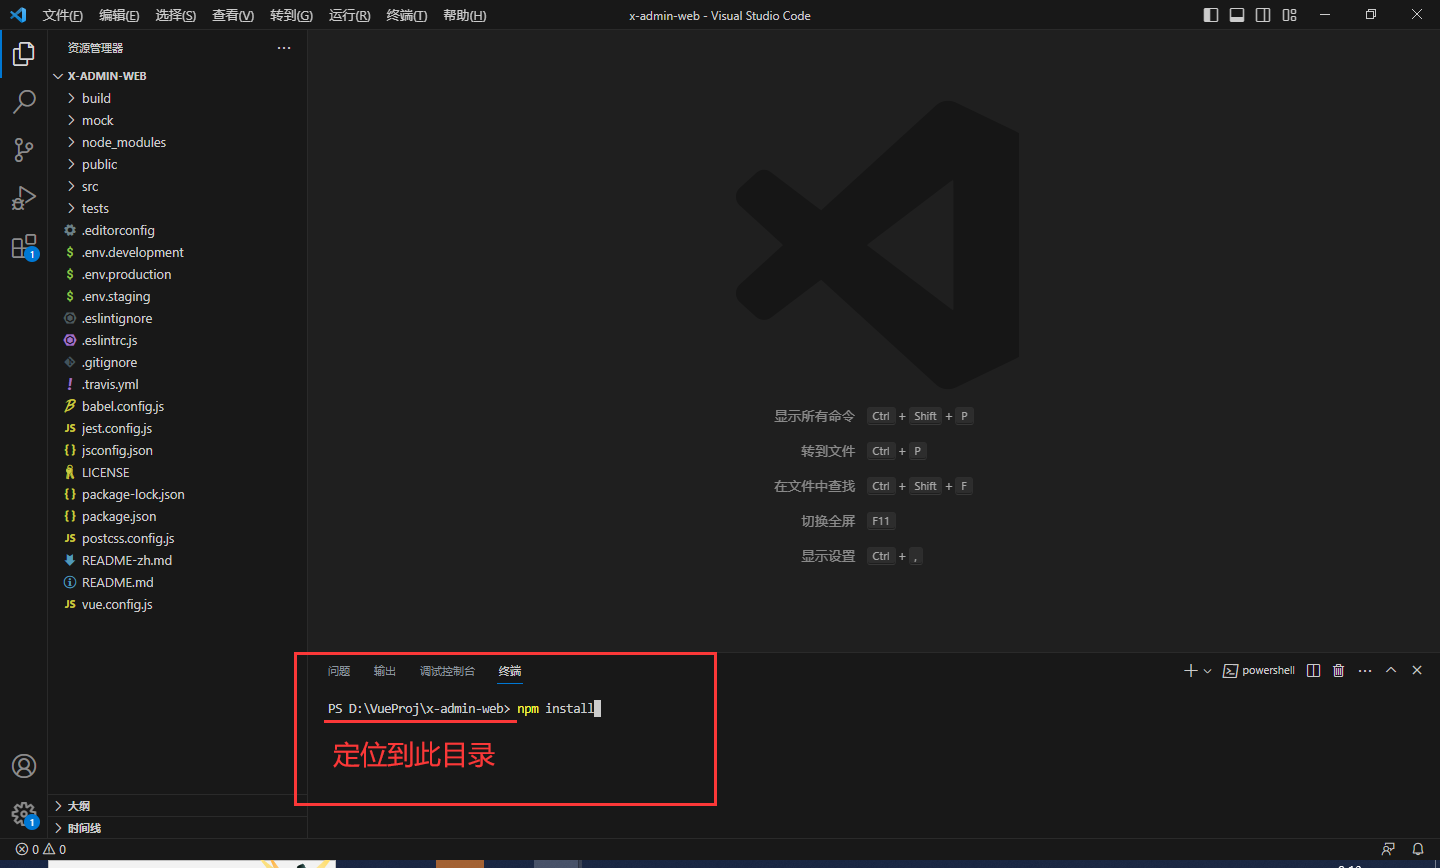Open the launch profile dropdown arrow

pos(1208,671)
